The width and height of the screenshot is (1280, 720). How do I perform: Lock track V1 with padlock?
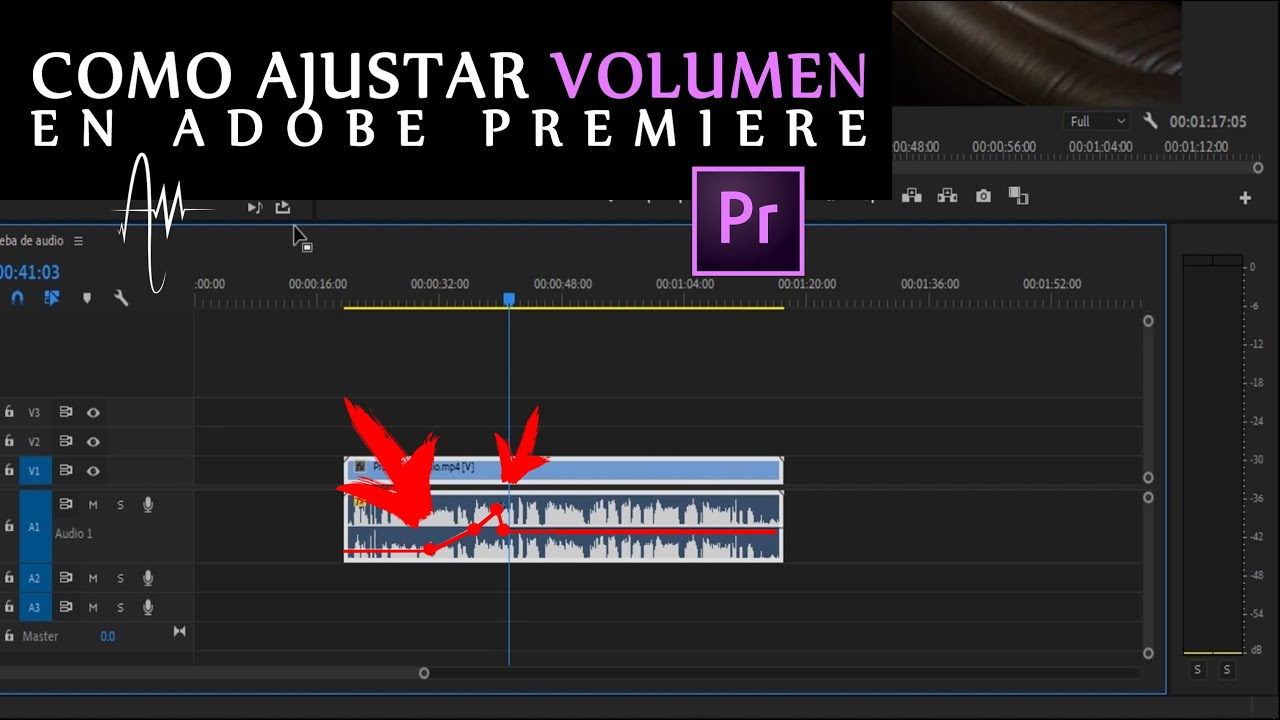pyautogui.click(x=9, y=470)
